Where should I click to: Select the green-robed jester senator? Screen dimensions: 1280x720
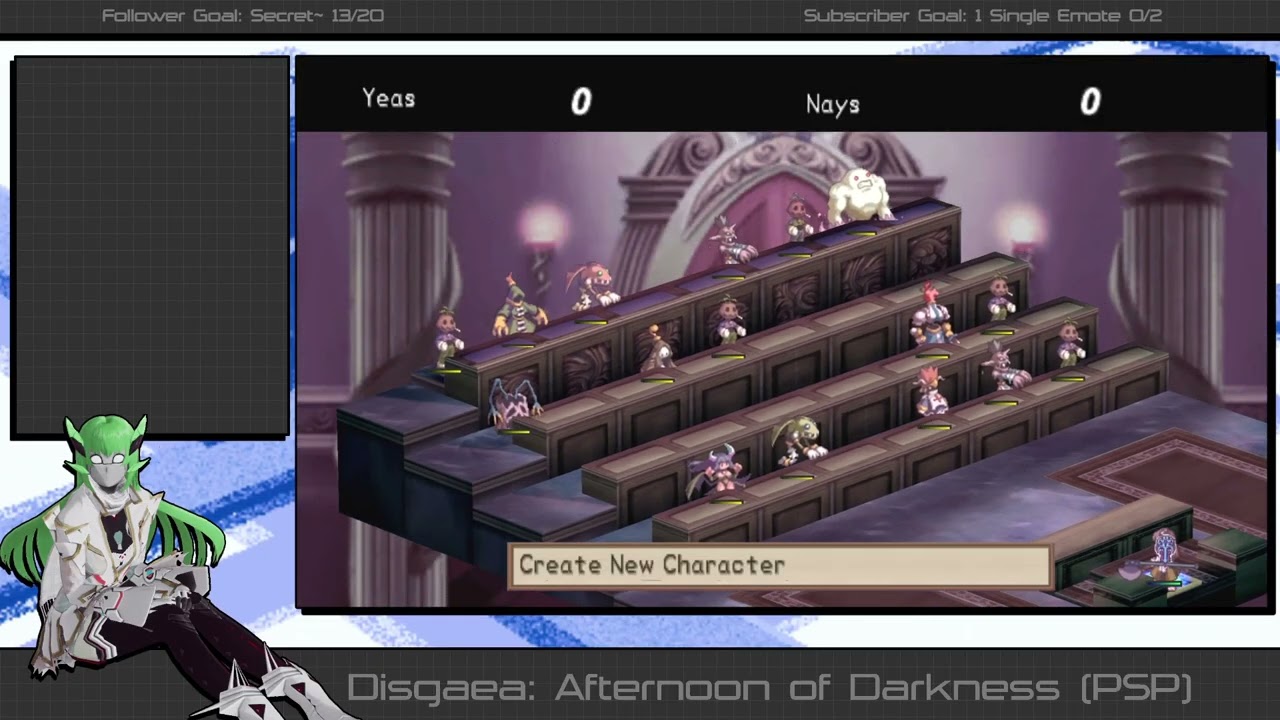point(518,306)
